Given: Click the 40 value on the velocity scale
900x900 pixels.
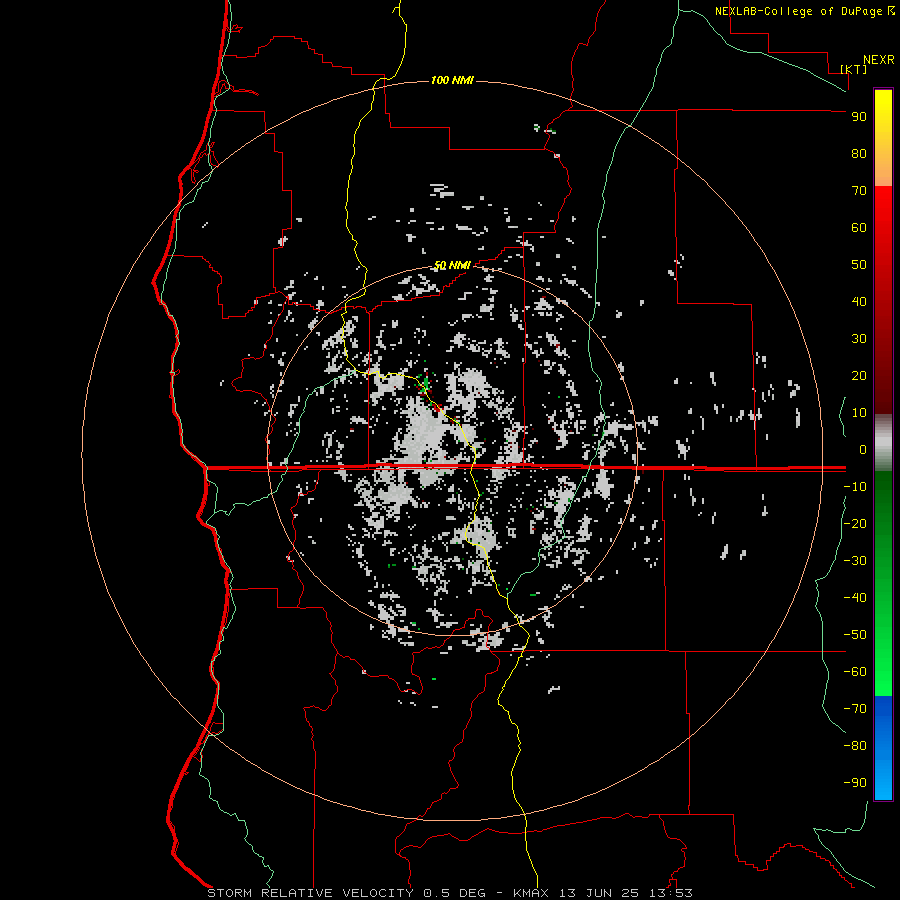Looking at the screenshot, I should (859, 301).
